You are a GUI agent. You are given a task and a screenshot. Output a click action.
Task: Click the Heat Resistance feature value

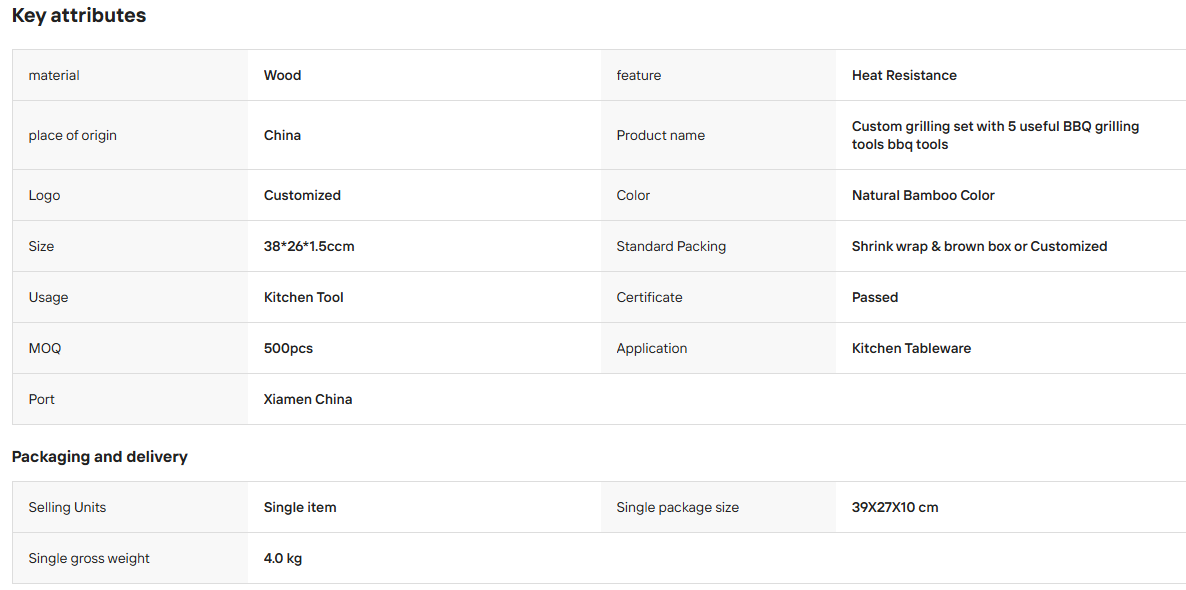pos(904,75)
